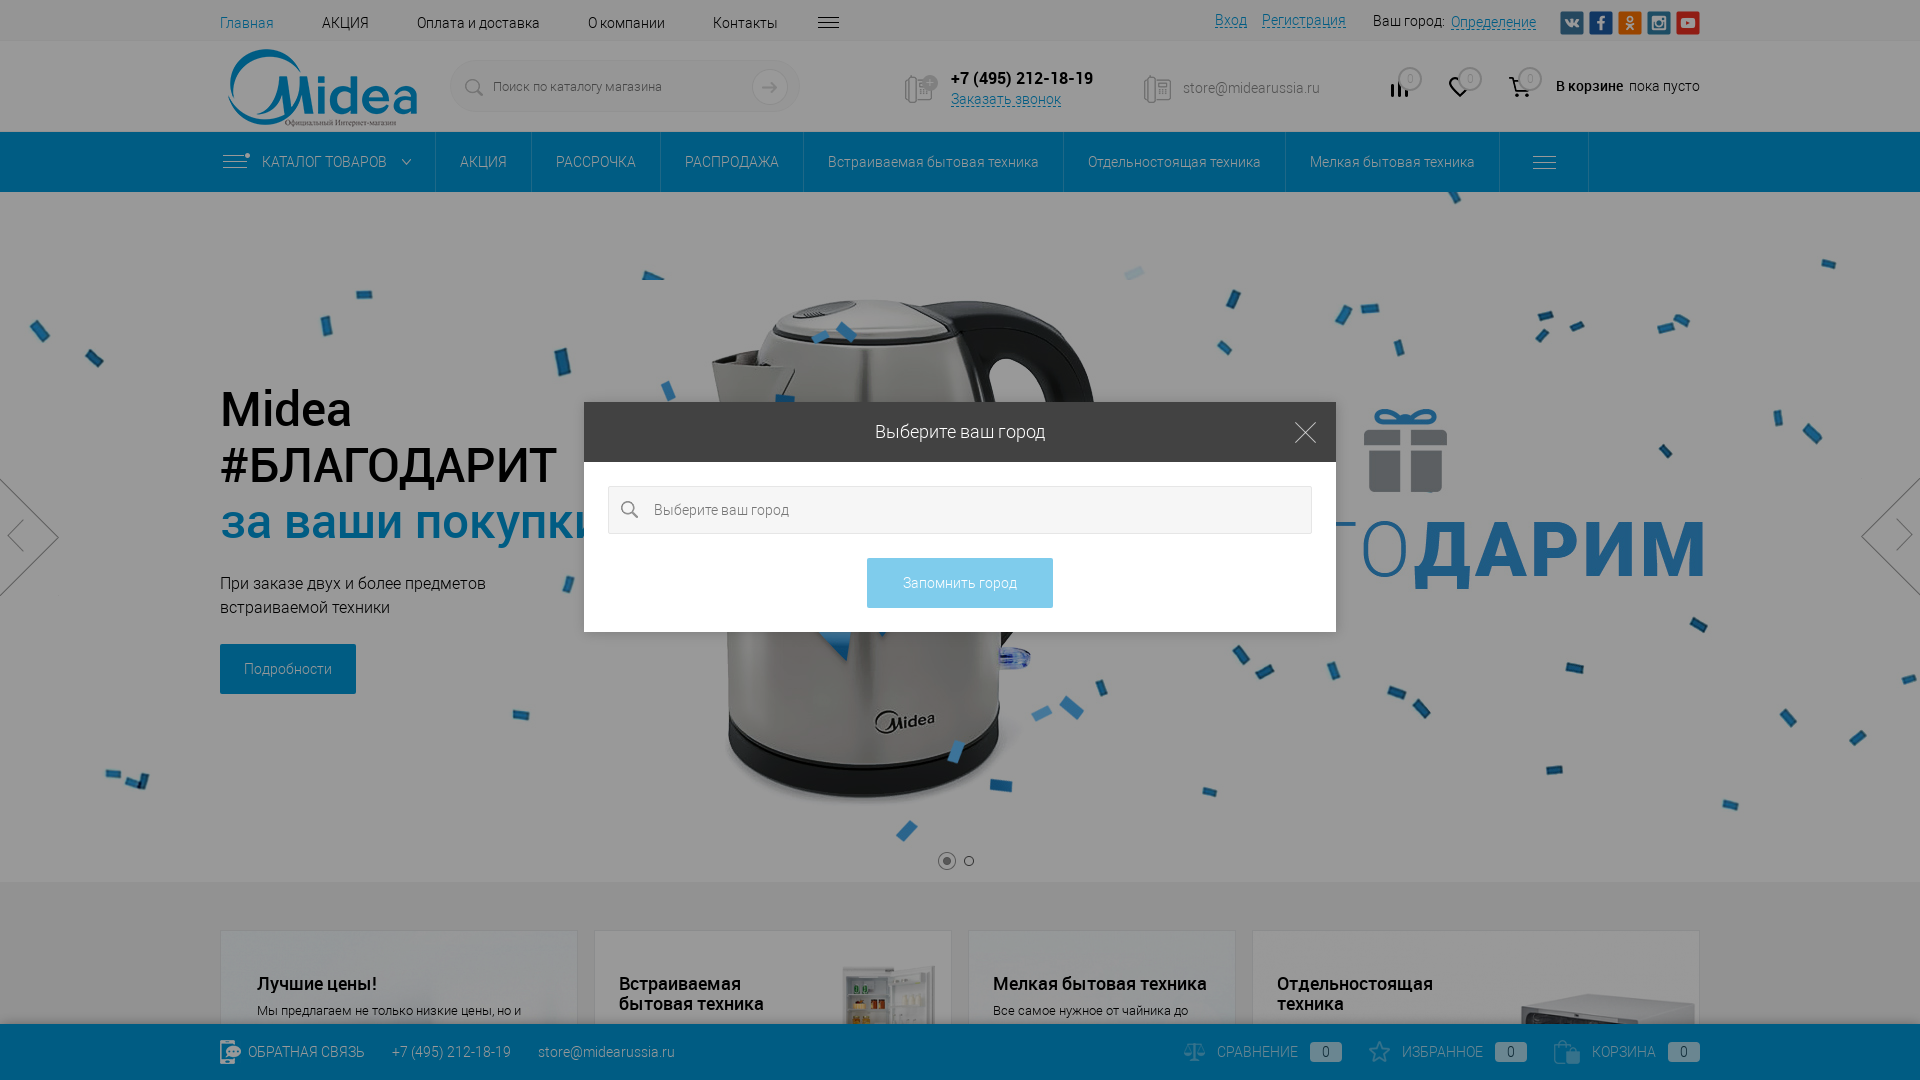Click the Midea logo
1920x1080 pixels.
point(322,88)
